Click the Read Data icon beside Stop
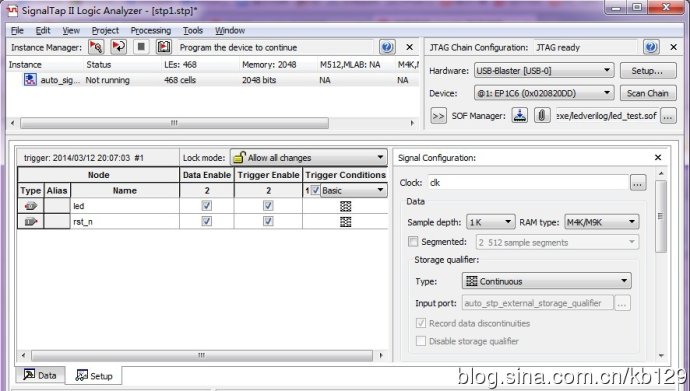Viewport: 690px width, 391px height. pos(164,47)
